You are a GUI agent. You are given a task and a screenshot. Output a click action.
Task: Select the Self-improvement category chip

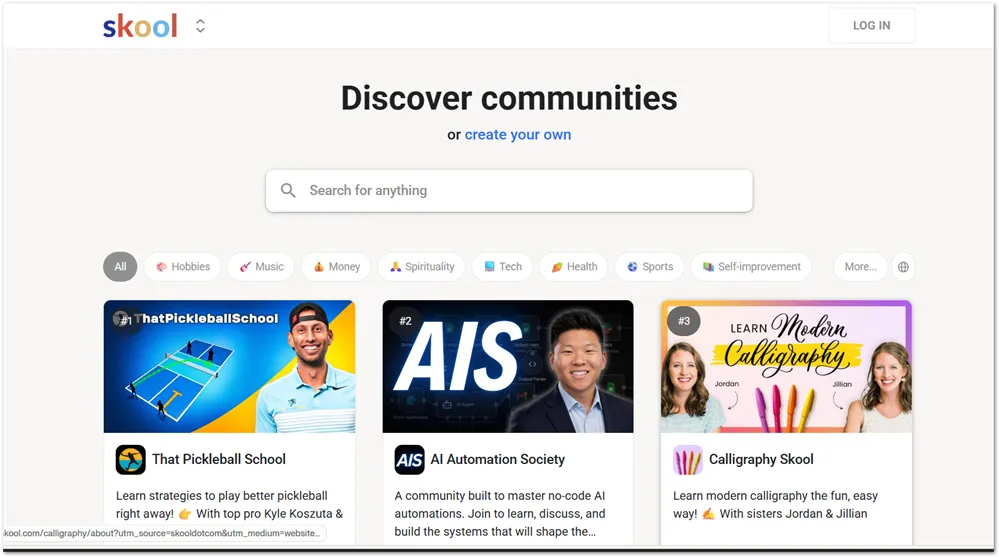click(751, 267)
